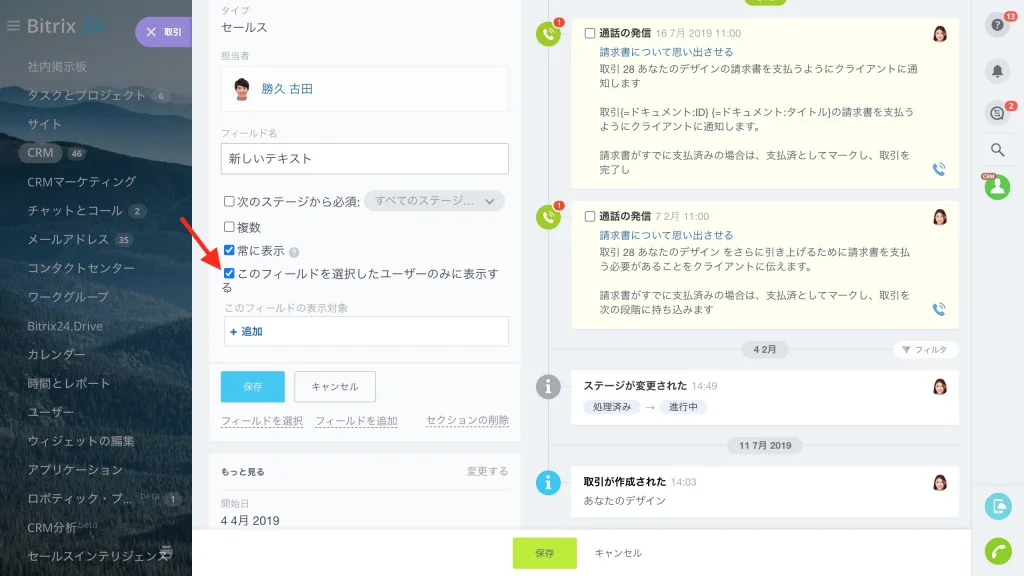Close the 取引 slider tab
This screenshot has height=576, width=1024.
(x=151, y=32)
